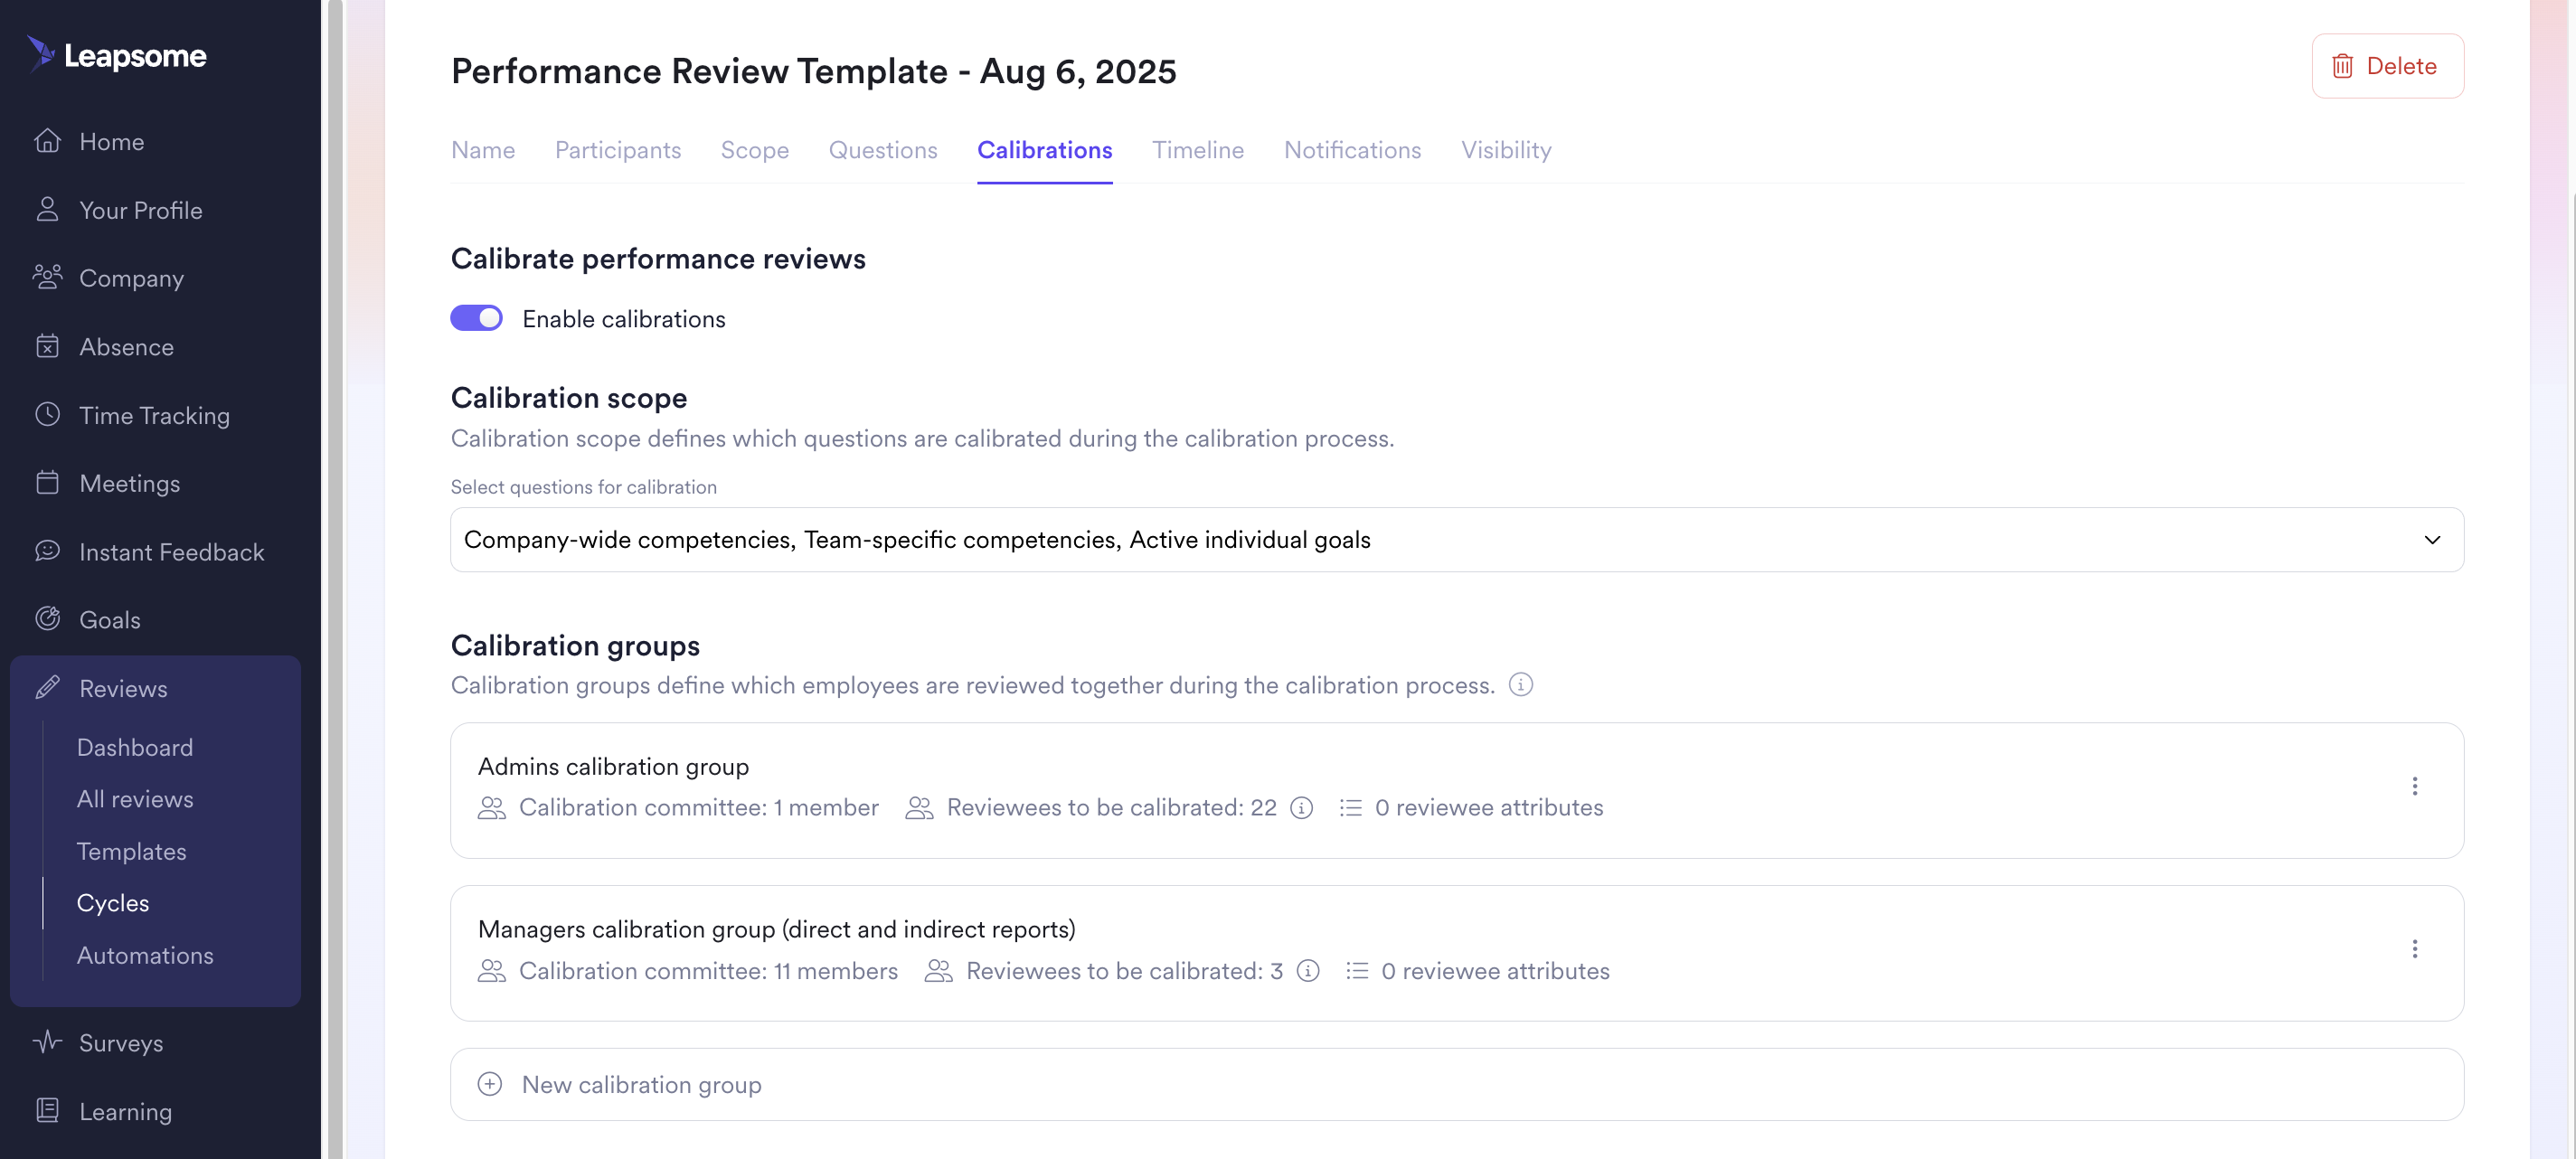The image size is (2576, 1159).
Task: Open options menu for Managers calibration group
Action: (x=2415, y=948)
